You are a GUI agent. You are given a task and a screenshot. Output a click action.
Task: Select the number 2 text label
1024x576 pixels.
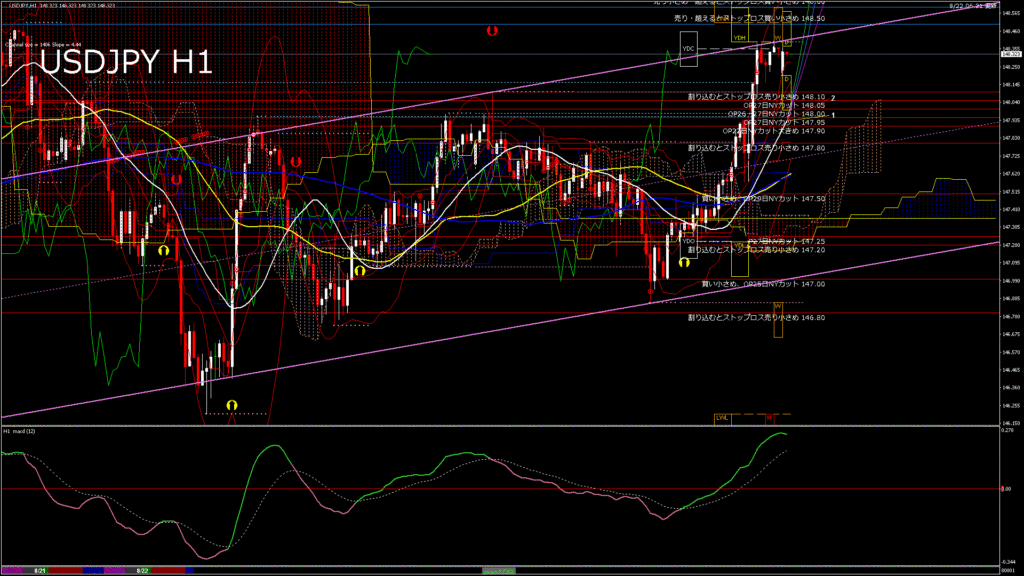tap(833, 97)
